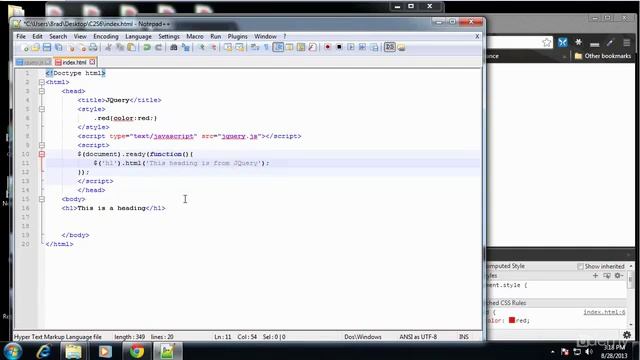The height and width of the screenshot is (360, 640).
Task: Open the Plugins menu
Action: point(238,36)
